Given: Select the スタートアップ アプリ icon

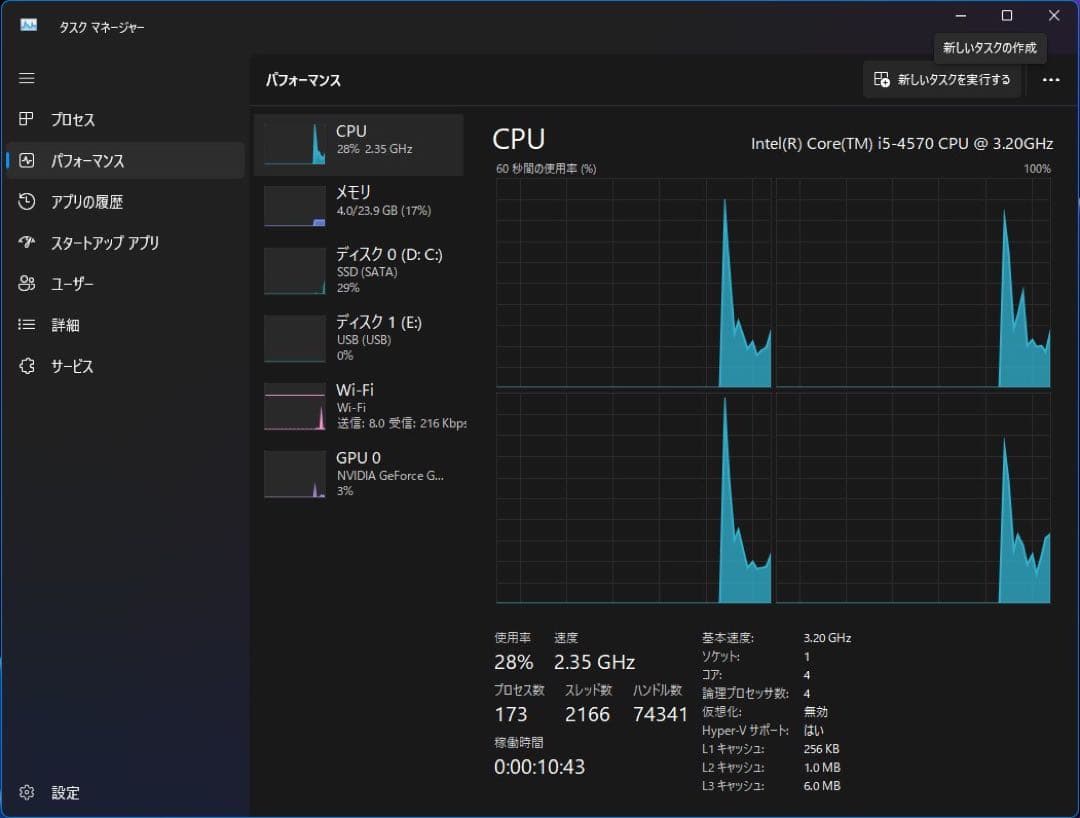Looking at the screenshot, I should [x=27, y=242].
